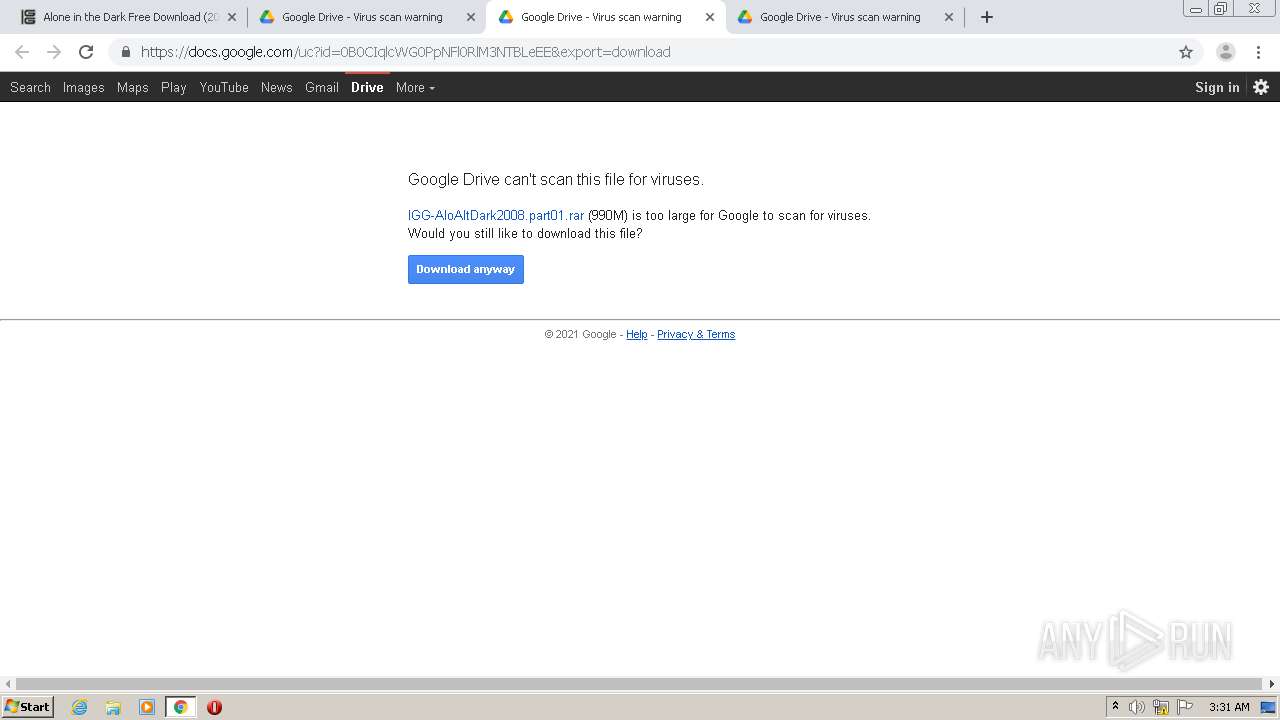Click the horizontal scrollbar track
This screenshot has width=1280, height=720.
pyautogui.click(x=640, y=684)
